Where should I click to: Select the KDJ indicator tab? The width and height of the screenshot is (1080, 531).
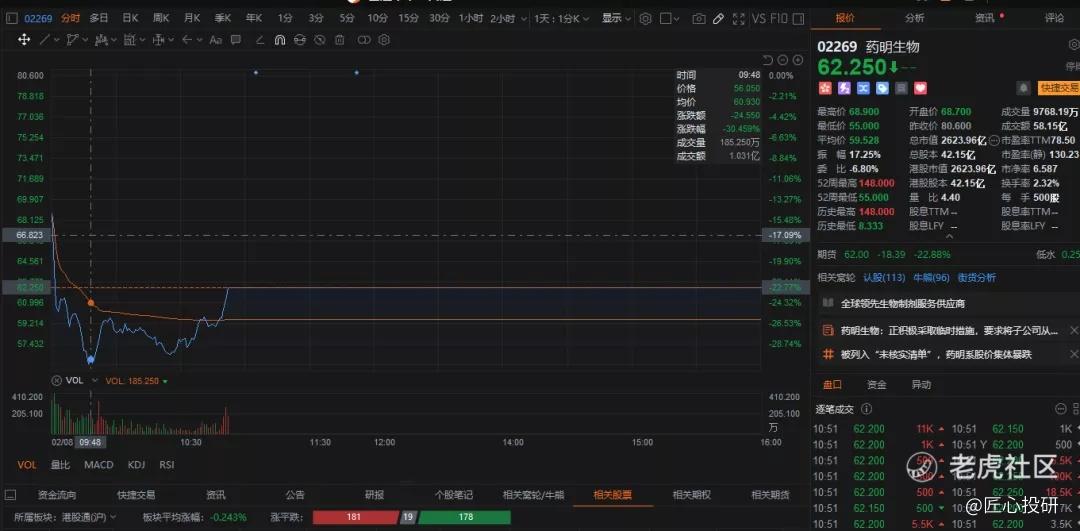click(135, 465)
